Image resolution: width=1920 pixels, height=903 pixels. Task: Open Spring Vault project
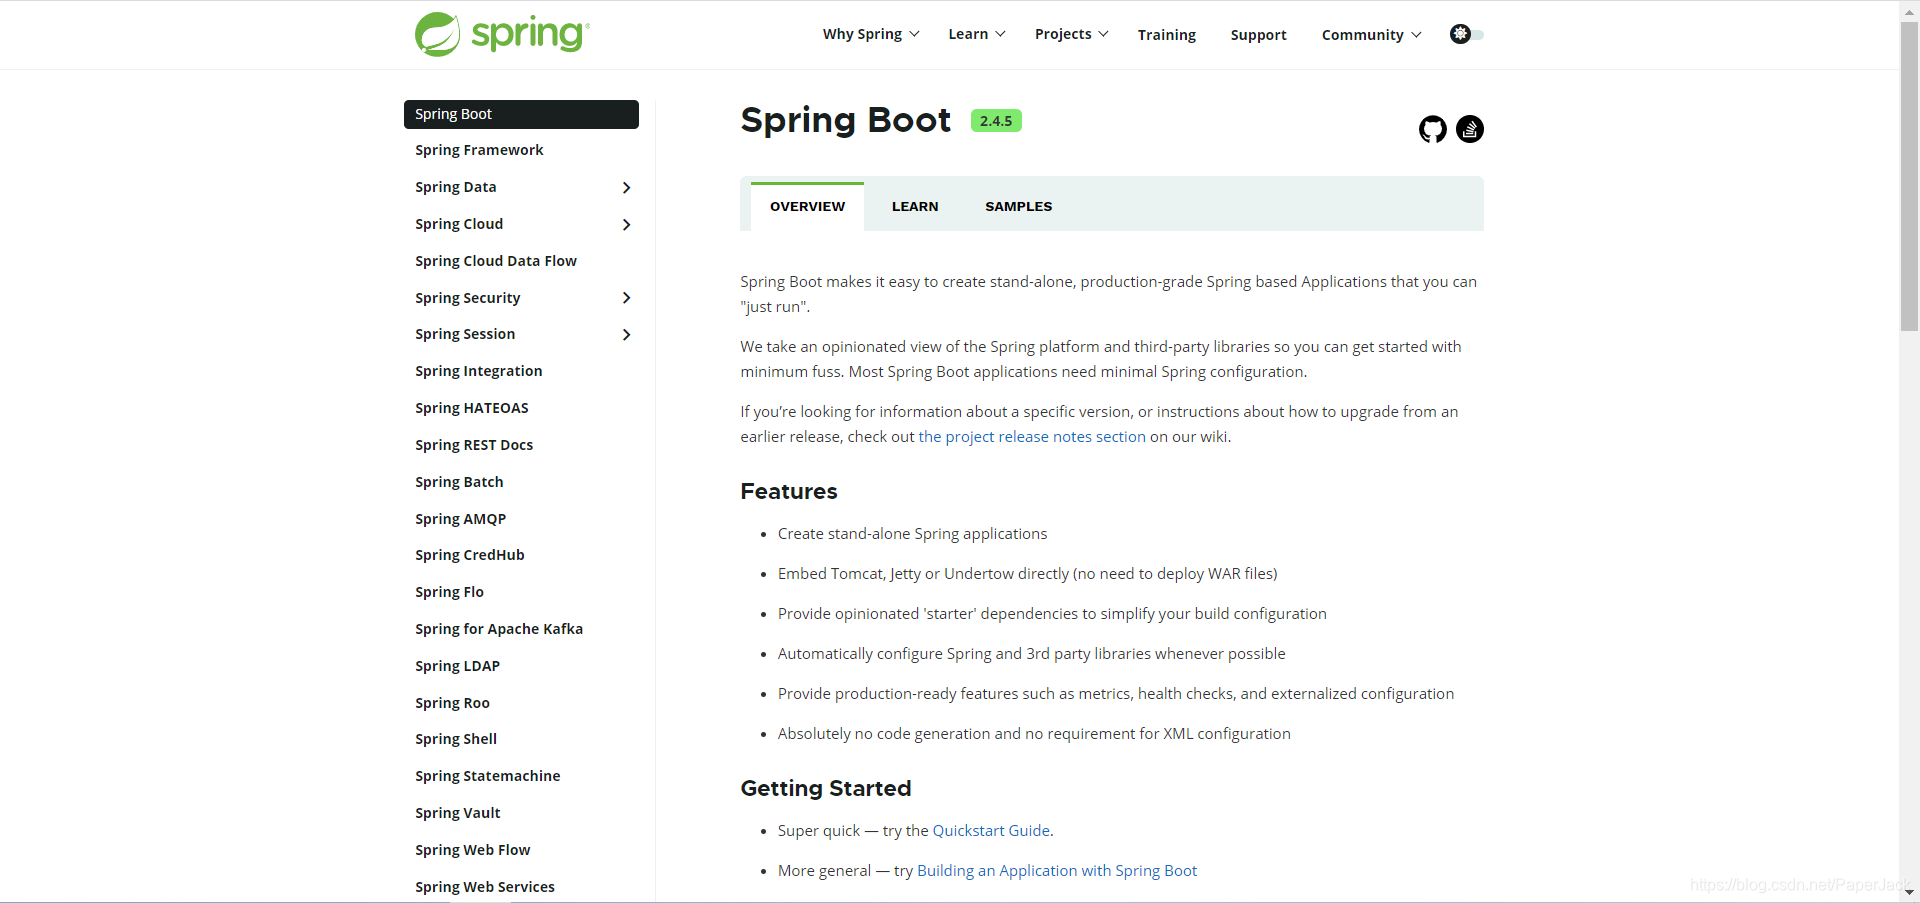tap(458, 813)
